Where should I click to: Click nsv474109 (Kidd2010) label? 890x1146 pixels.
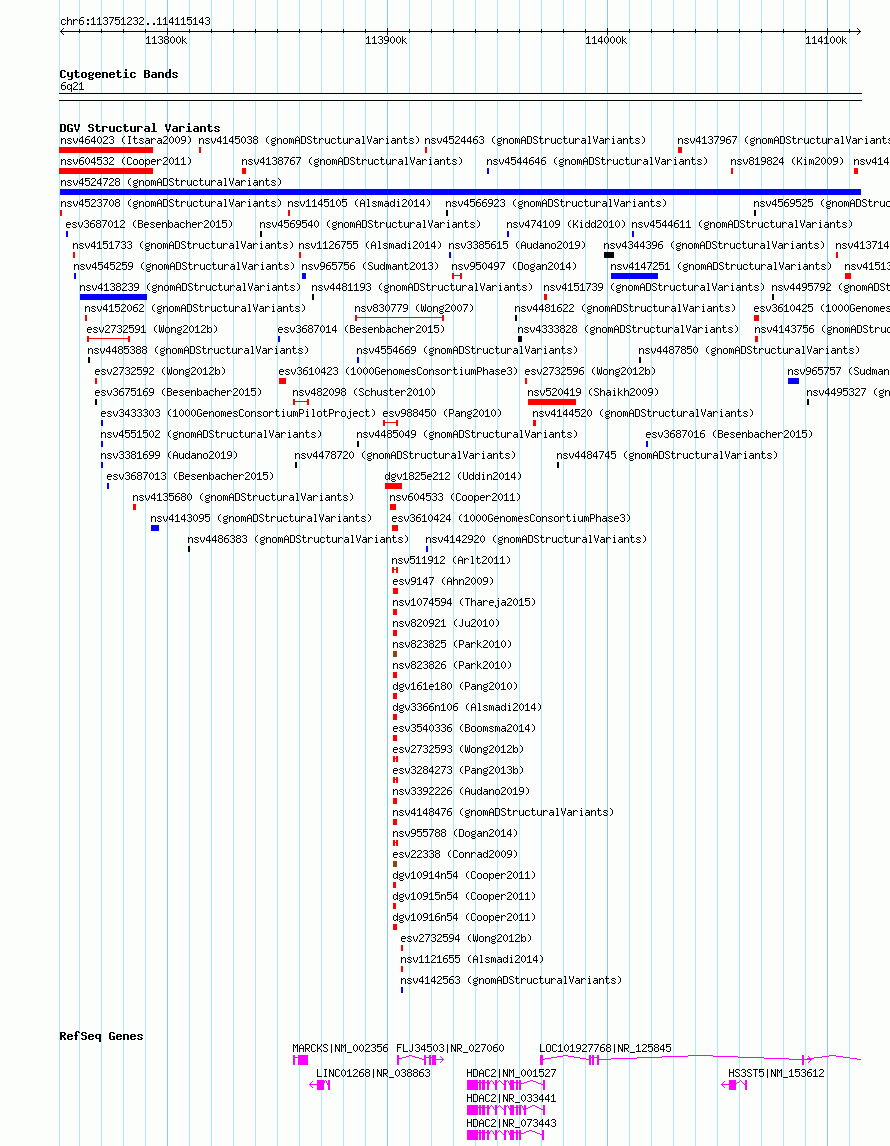(566, 224)
